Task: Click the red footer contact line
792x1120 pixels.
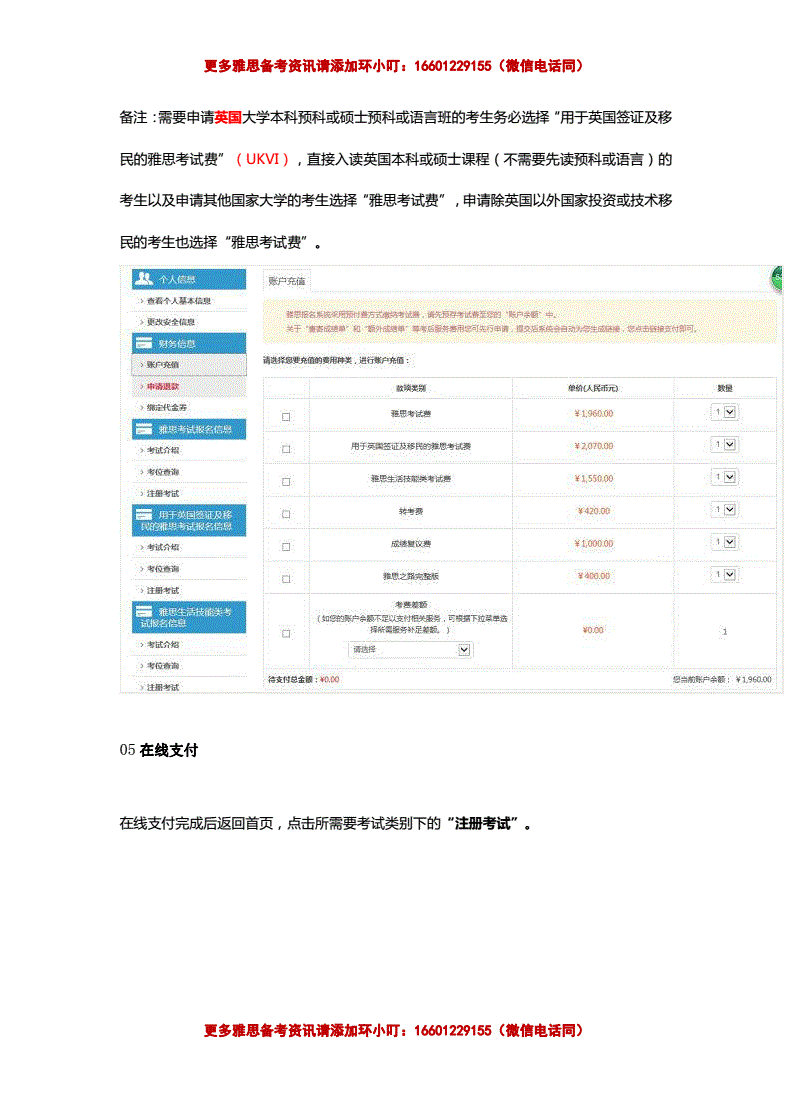Action: tap(396, 1030)
